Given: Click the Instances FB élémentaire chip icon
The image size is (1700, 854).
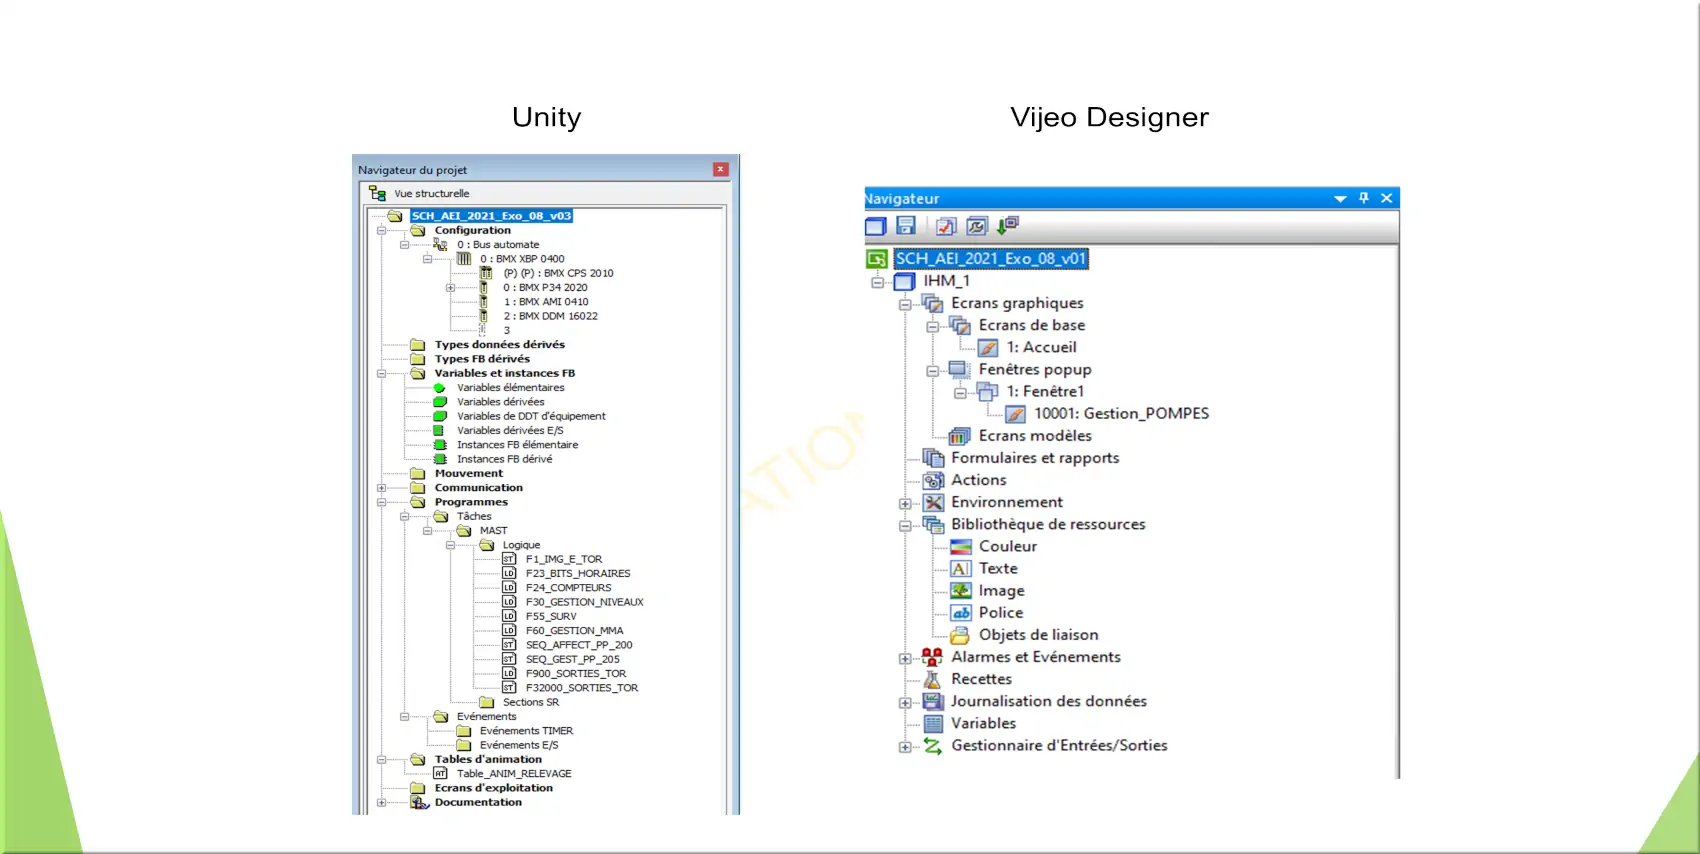Looking at the screenshot, I should [x=439, y=445].
